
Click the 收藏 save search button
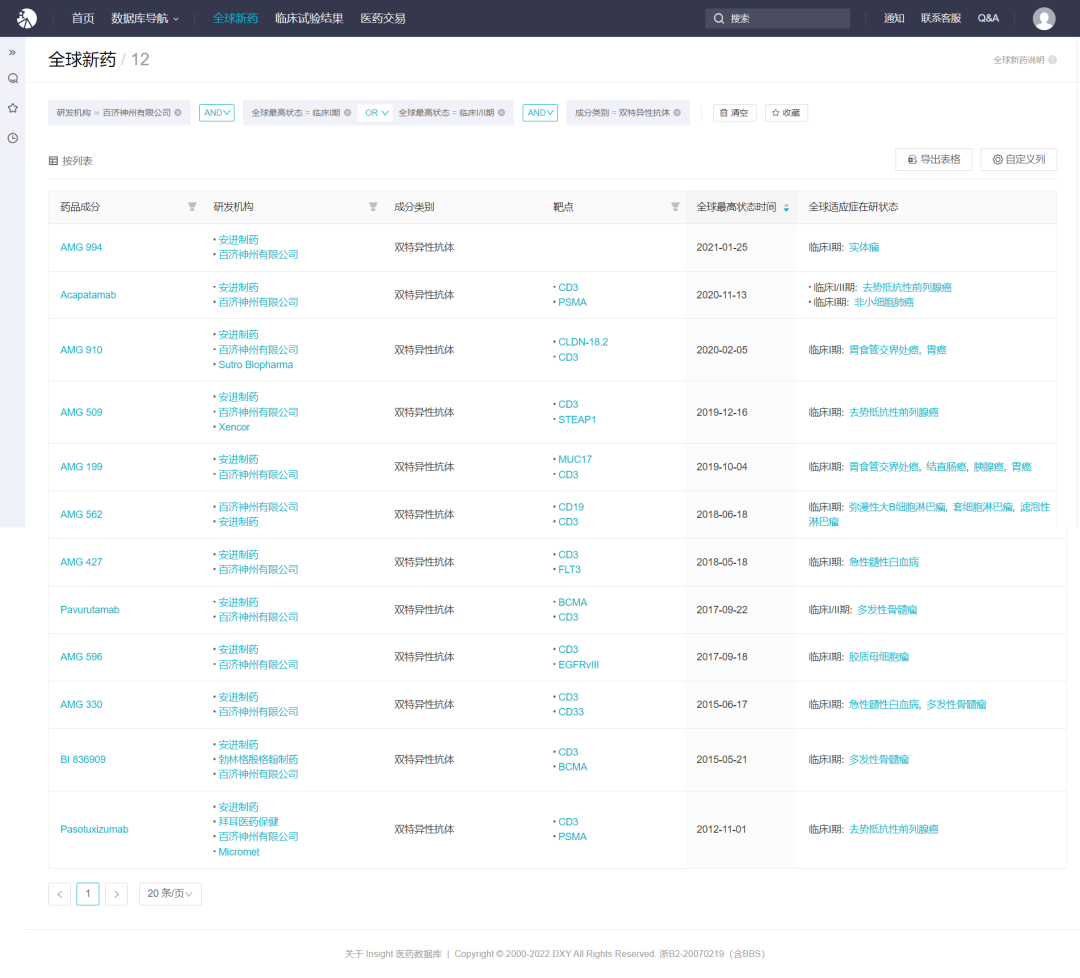tap(786, 113)
